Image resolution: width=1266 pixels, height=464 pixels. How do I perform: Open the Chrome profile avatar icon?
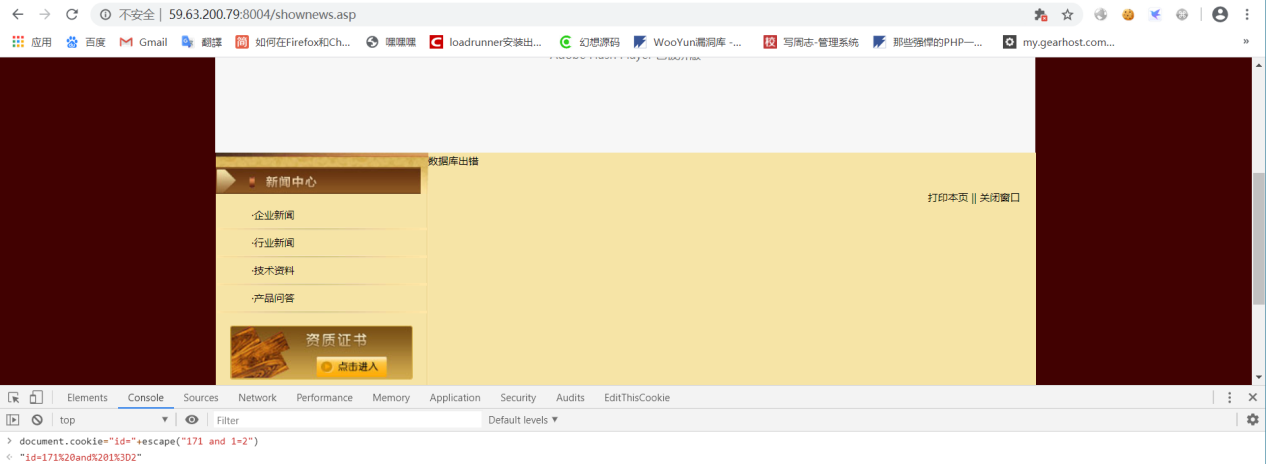coord(1220,15)
